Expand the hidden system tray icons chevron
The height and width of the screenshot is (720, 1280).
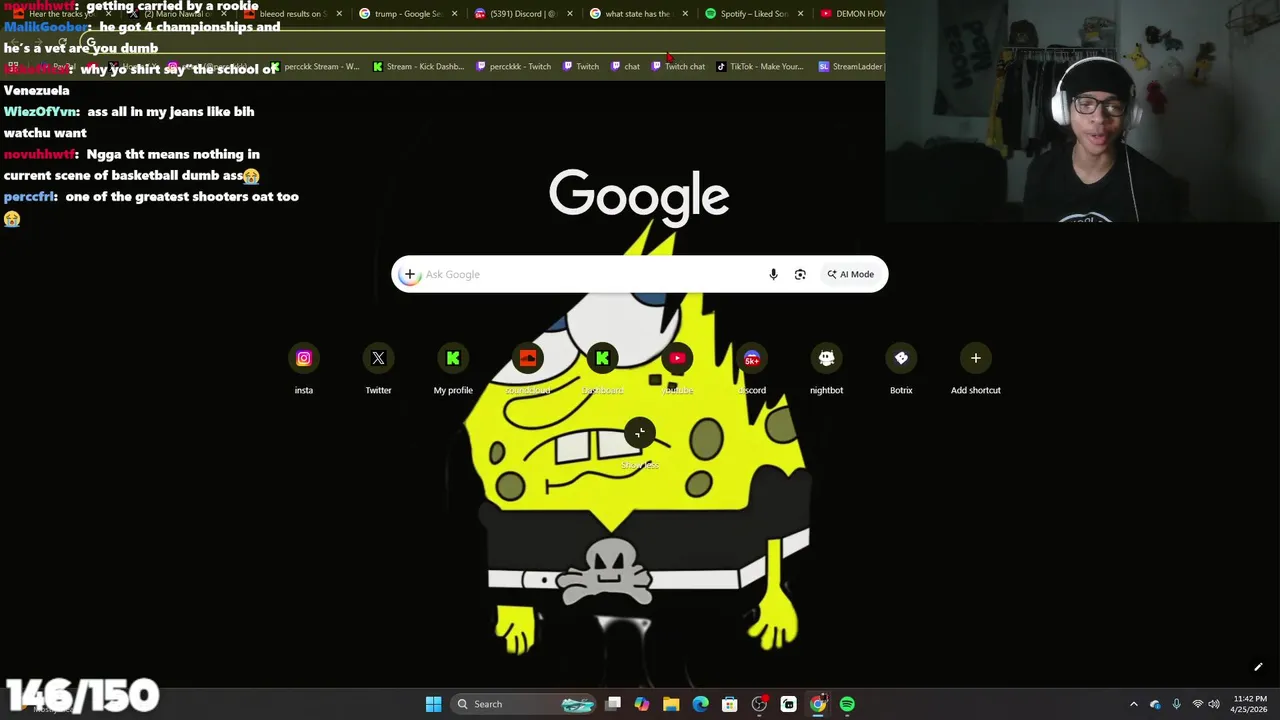pyautogui.click(x=1134, y=704)
